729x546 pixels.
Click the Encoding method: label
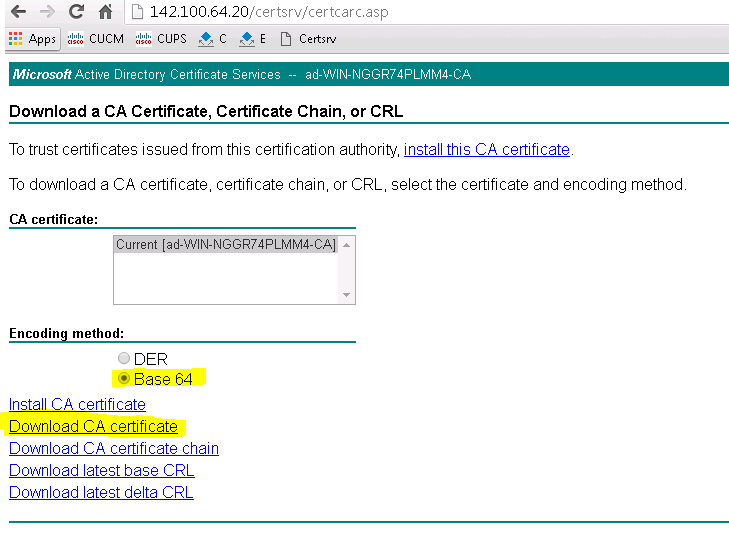coord(66,333)
